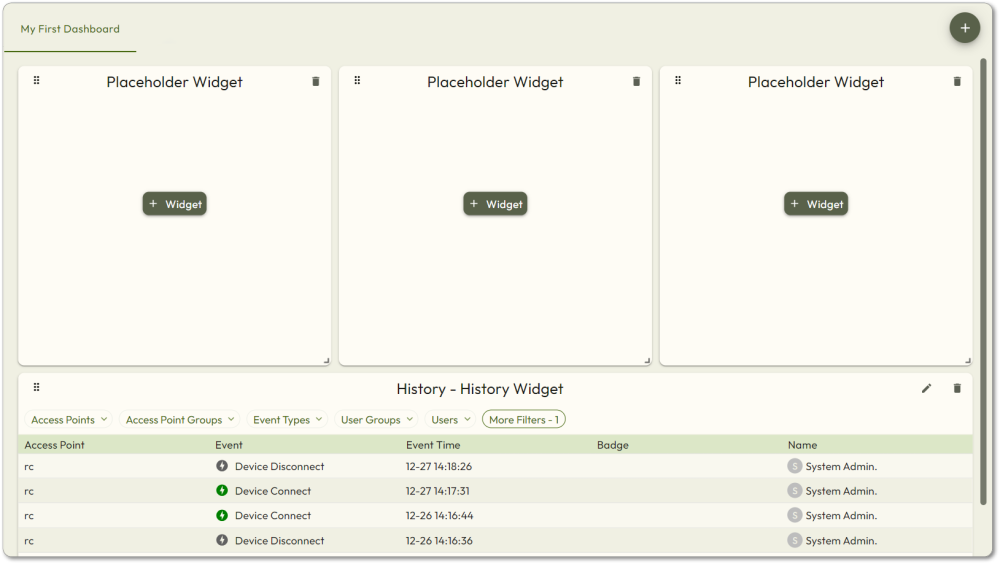
Task: Click event time 12-26 14:16:44
Action: (x=439, y=516)
